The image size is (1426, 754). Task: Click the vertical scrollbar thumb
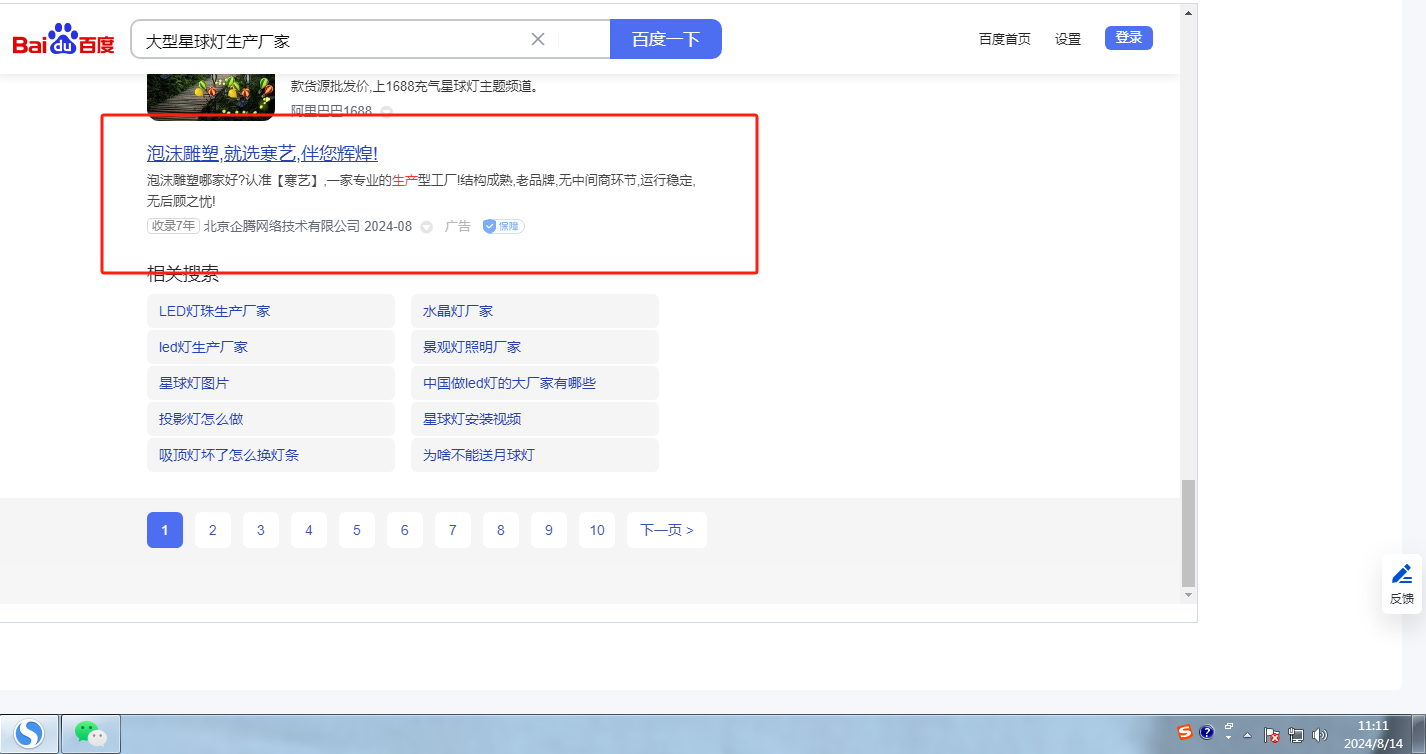point(1188,533)
